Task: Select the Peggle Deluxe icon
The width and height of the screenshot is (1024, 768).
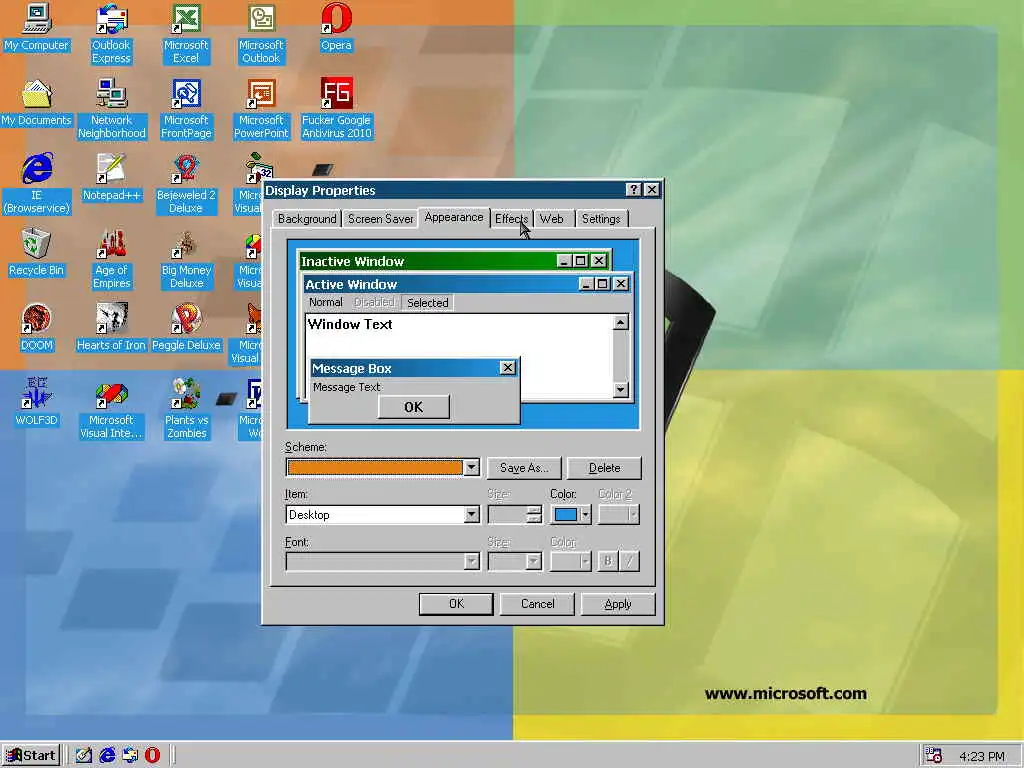Action: click(x=186, y=327)
